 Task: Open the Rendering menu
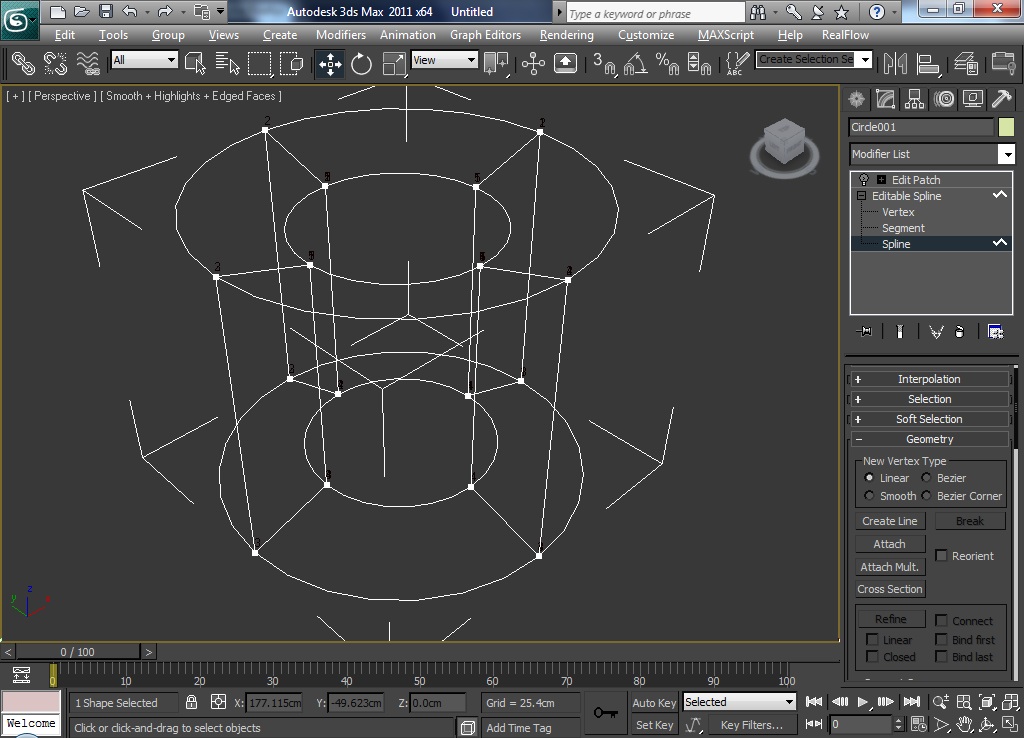pyautogui.click(x=566, y=35)
